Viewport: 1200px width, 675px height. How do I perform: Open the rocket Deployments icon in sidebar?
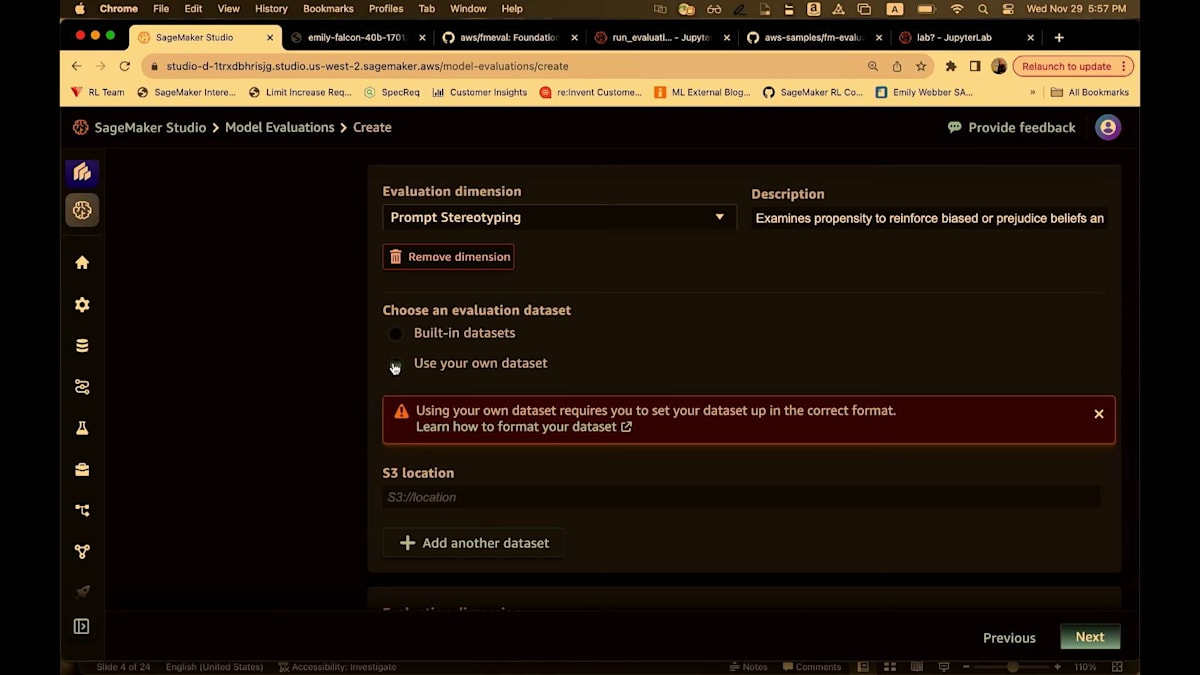pyautogui.click(x=82, y=592)
